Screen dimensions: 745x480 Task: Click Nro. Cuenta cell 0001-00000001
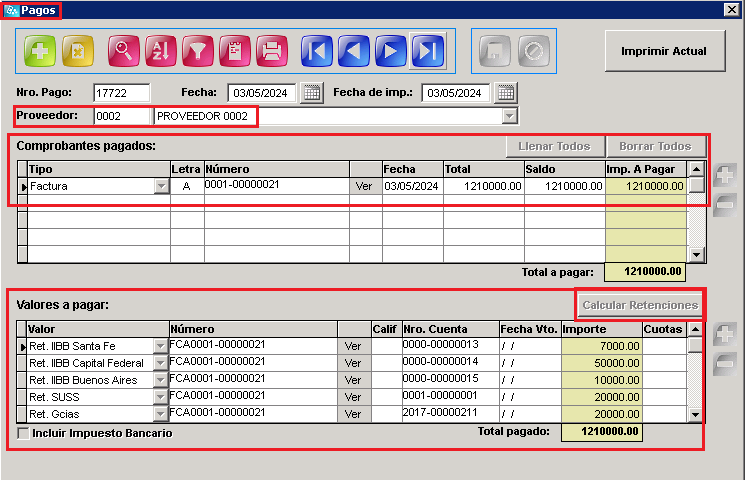pyautogui.click(x=450, y=396)
